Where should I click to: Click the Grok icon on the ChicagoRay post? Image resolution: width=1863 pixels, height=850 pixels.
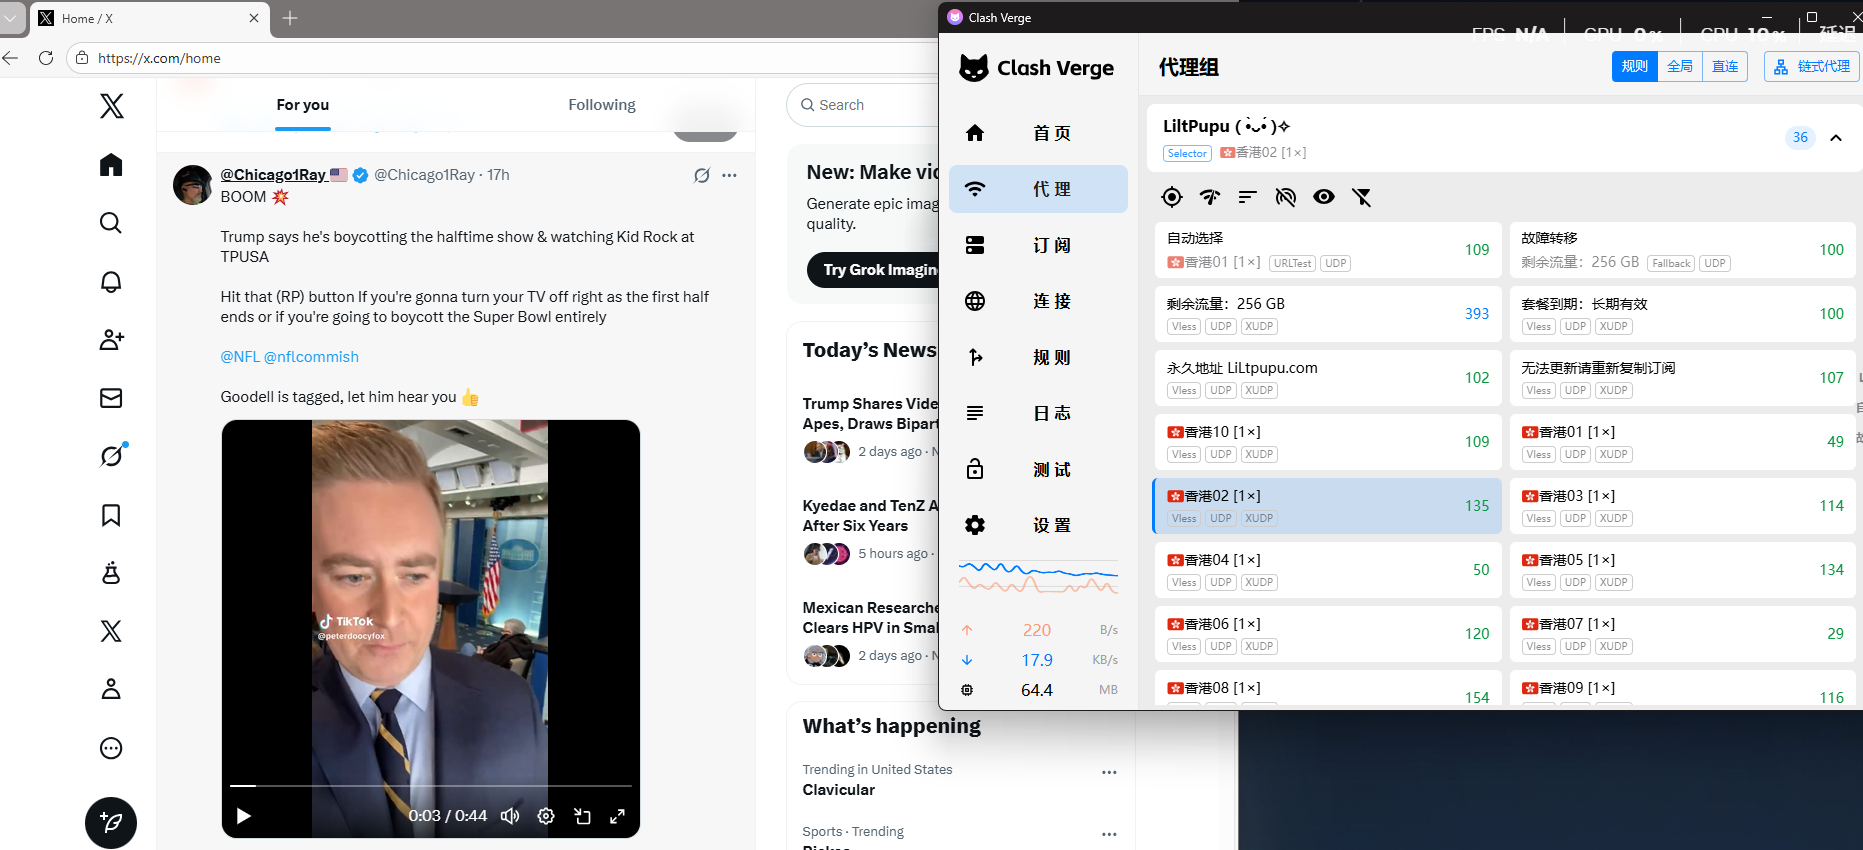pyautogui.click(x=702, y=175)
